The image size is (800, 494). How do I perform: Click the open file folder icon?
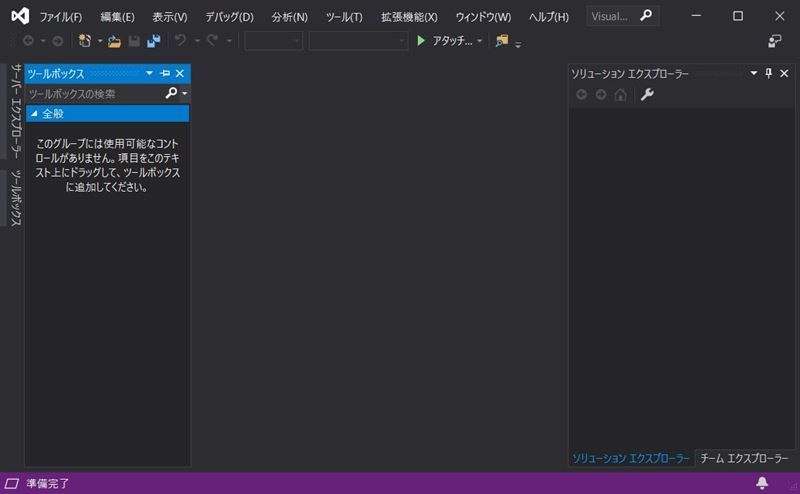[x=114, y=41]
